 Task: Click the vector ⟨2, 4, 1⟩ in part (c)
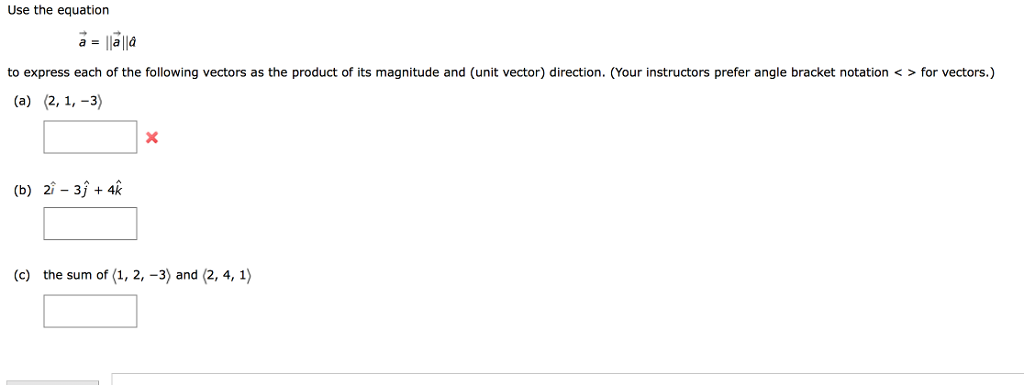pyautogui.click(x=227, y=275)
